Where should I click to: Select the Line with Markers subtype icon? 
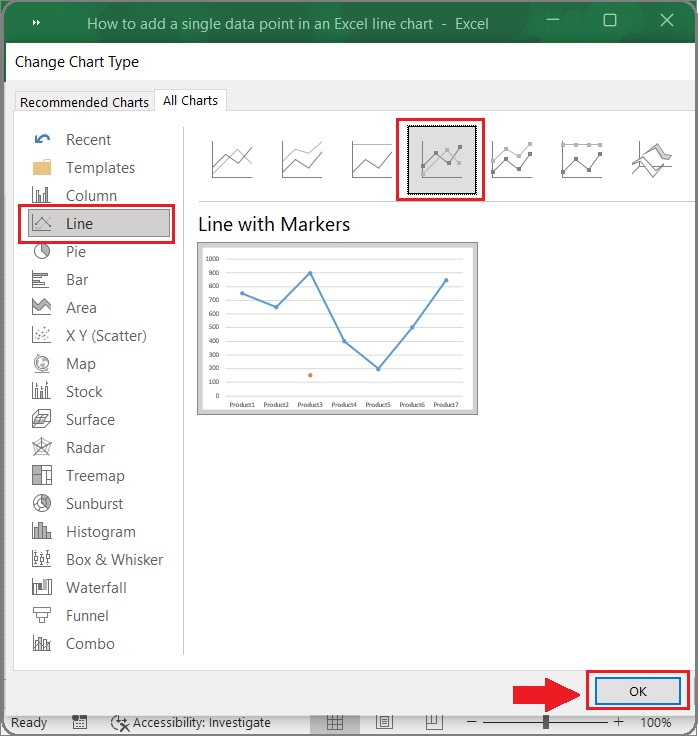coord(441,160)
